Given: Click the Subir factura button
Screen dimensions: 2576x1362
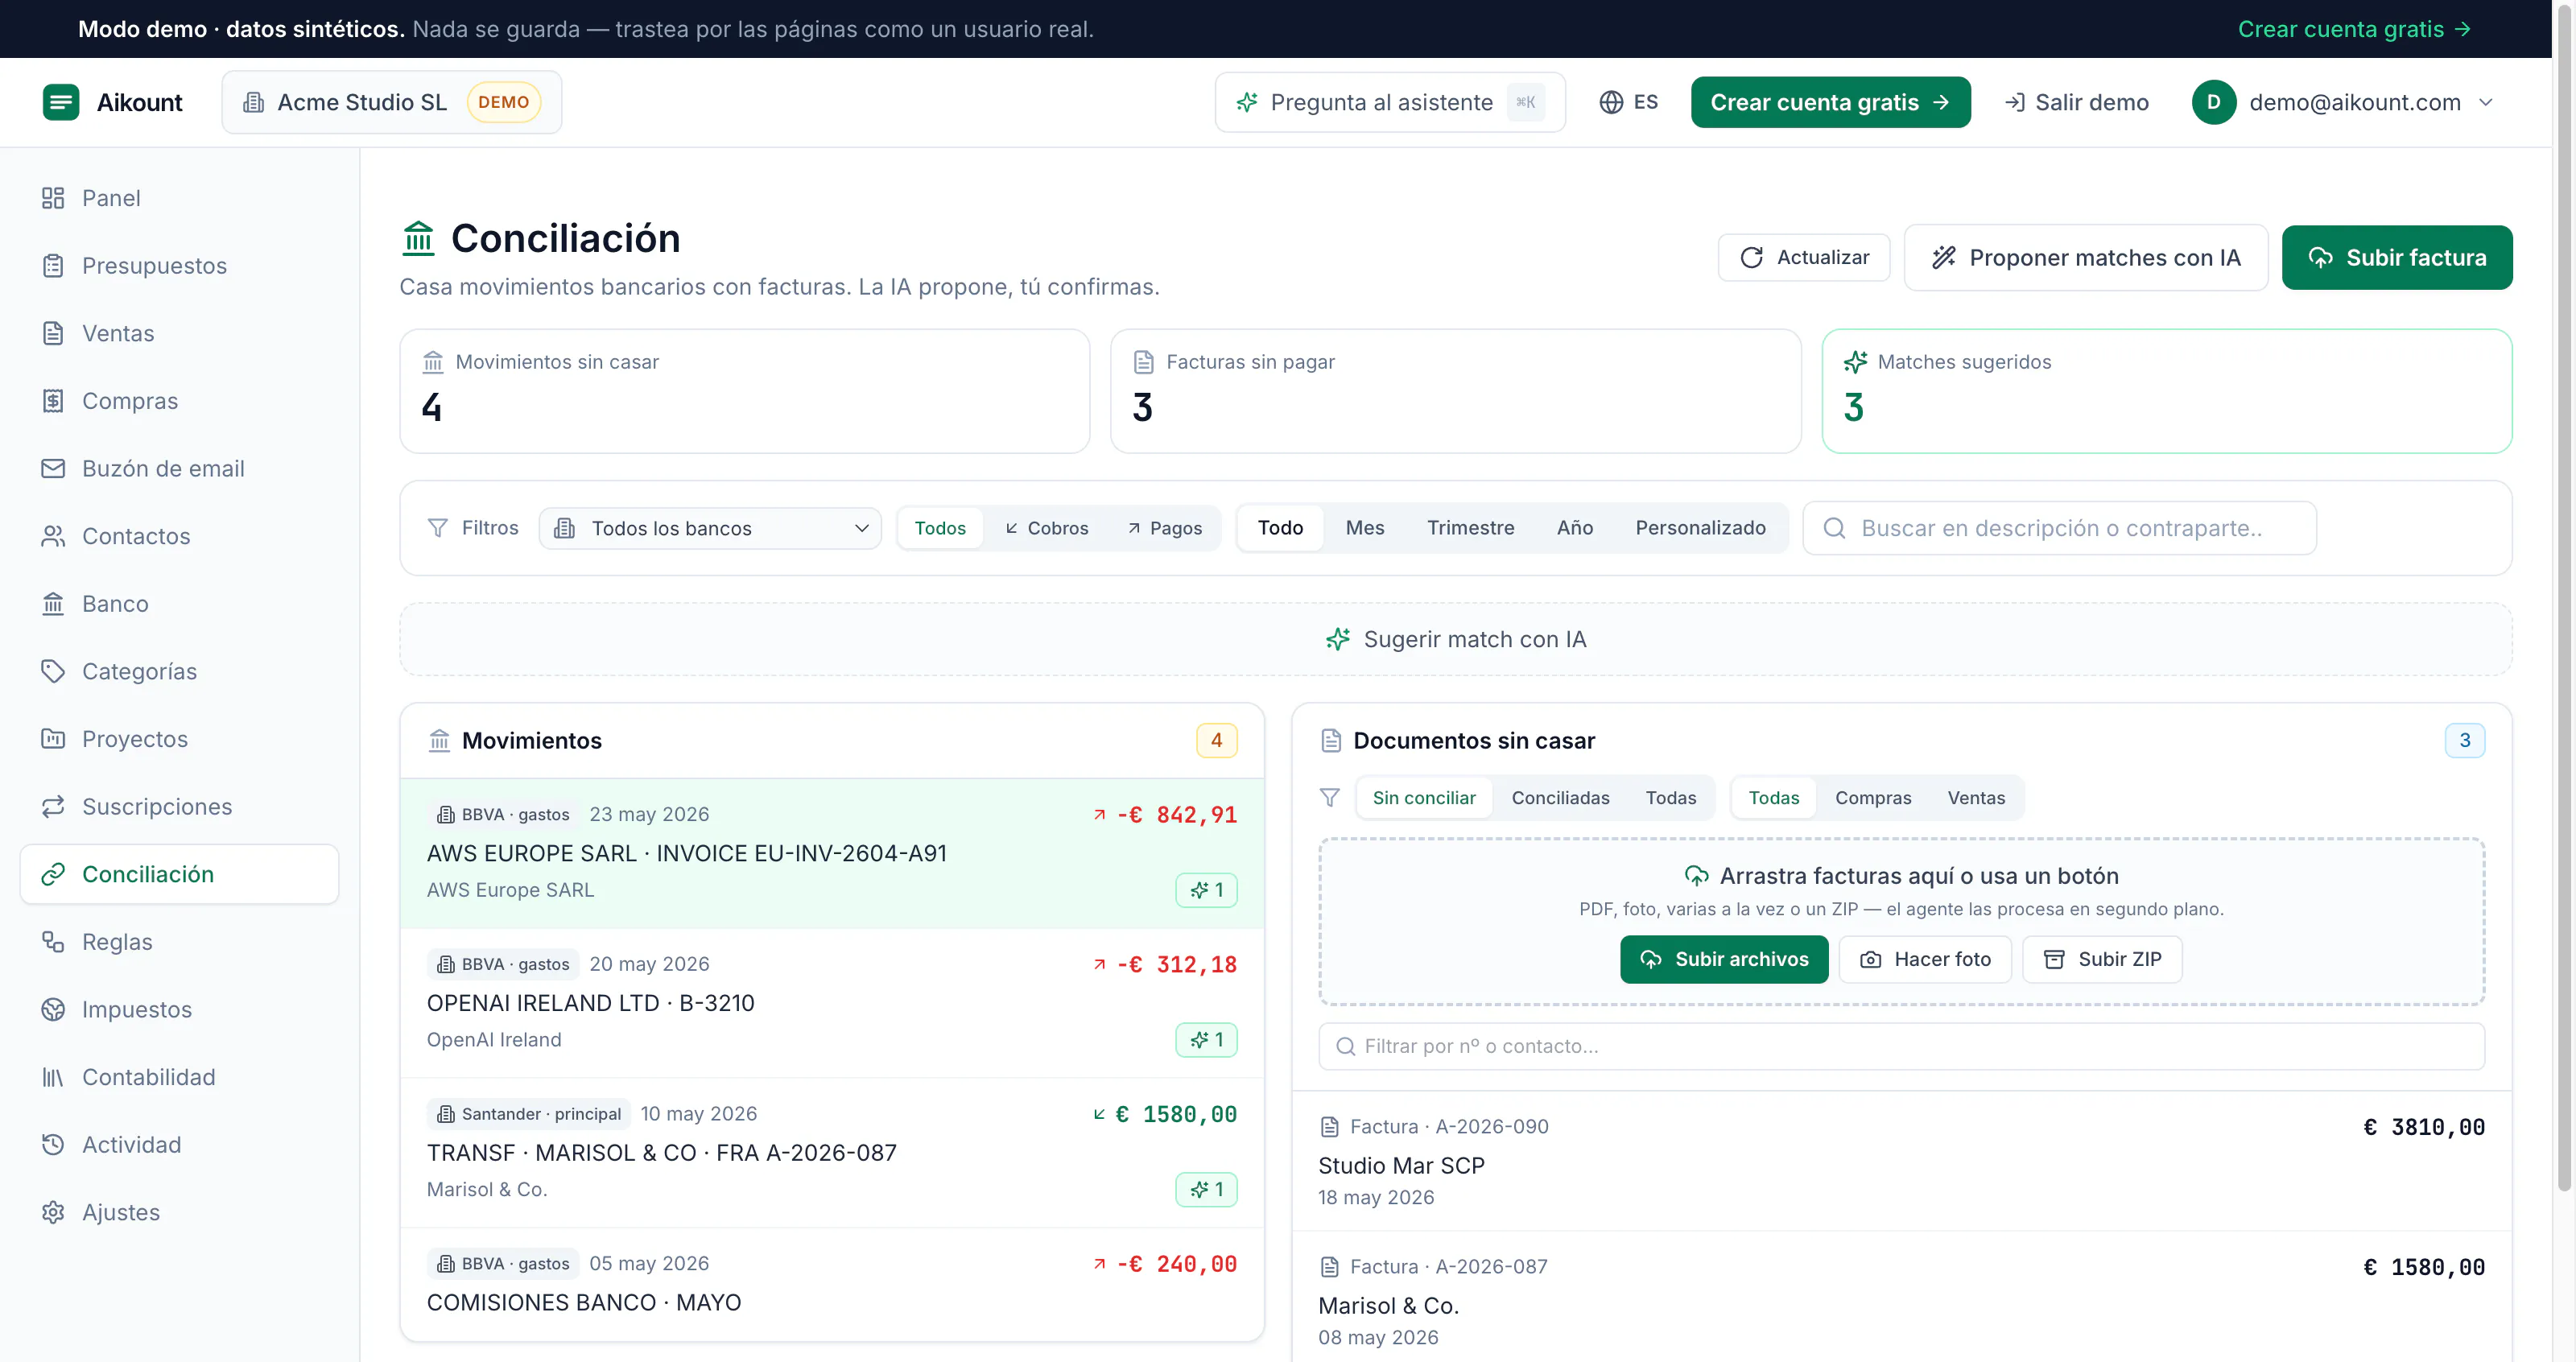Looking at the screenshot, I should tap(2397, 258).
